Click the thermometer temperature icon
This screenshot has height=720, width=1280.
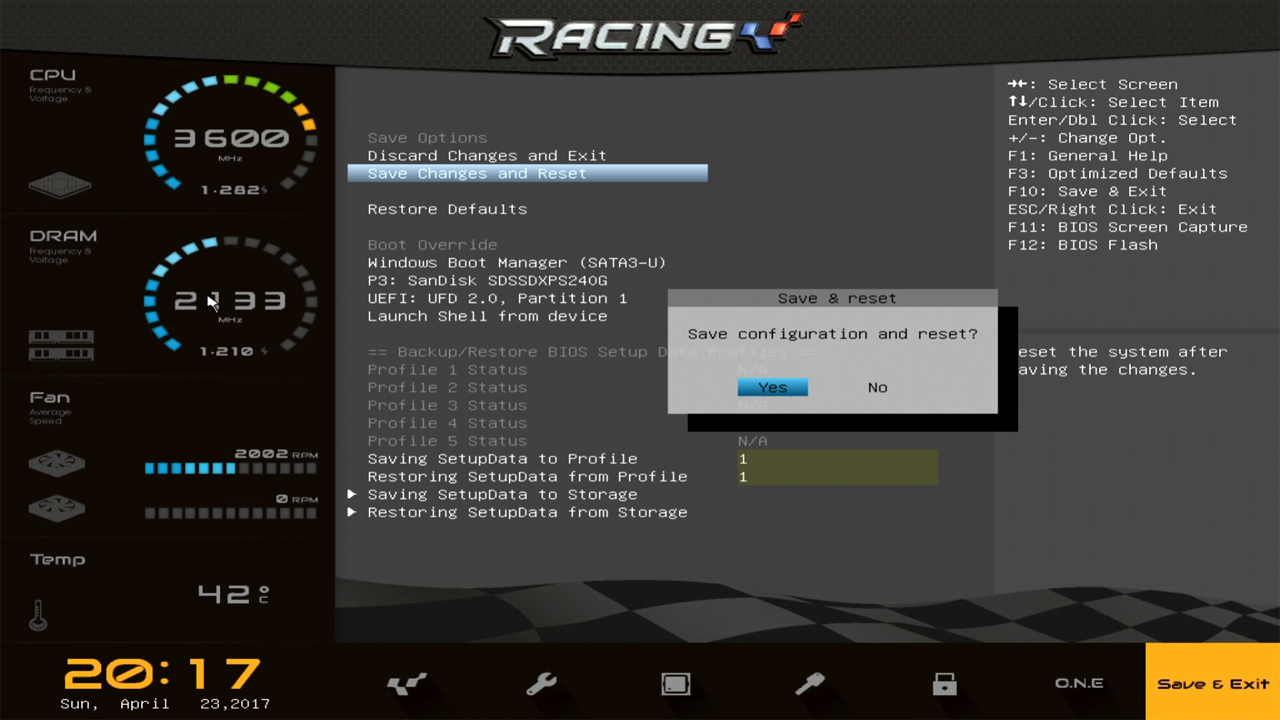38,615
